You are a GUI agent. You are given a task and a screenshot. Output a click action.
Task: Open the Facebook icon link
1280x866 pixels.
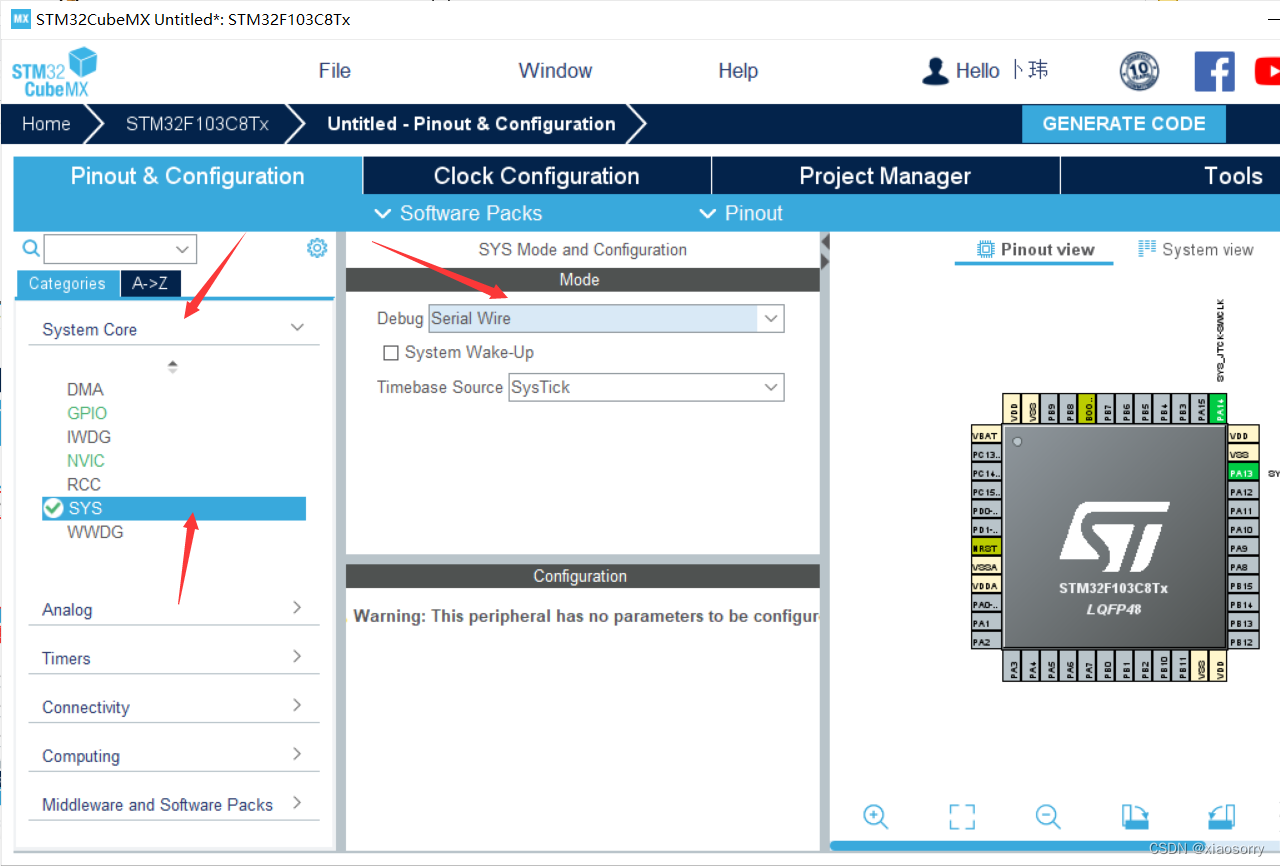pos(1214,72)
